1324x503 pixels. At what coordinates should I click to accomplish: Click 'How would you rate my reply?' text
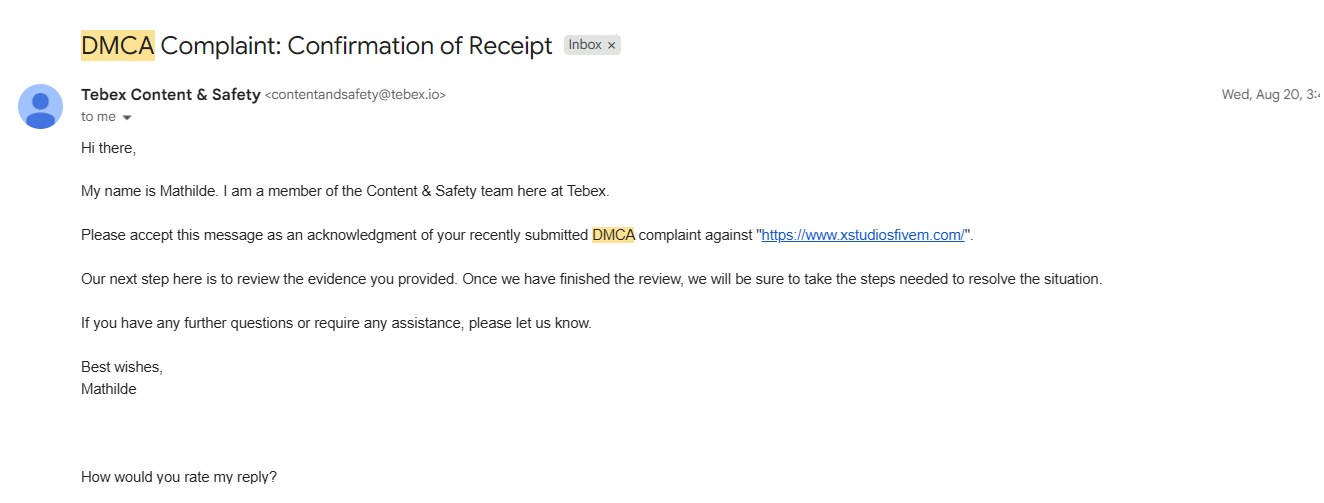pos(179,477)
